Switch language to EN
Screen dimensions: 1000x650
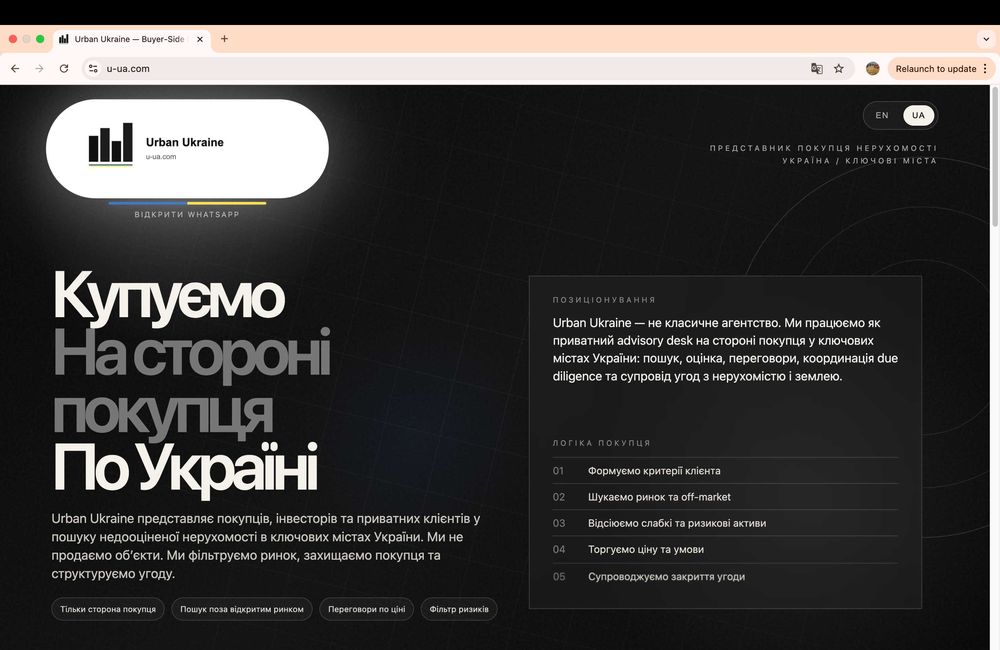pos(882,115)
